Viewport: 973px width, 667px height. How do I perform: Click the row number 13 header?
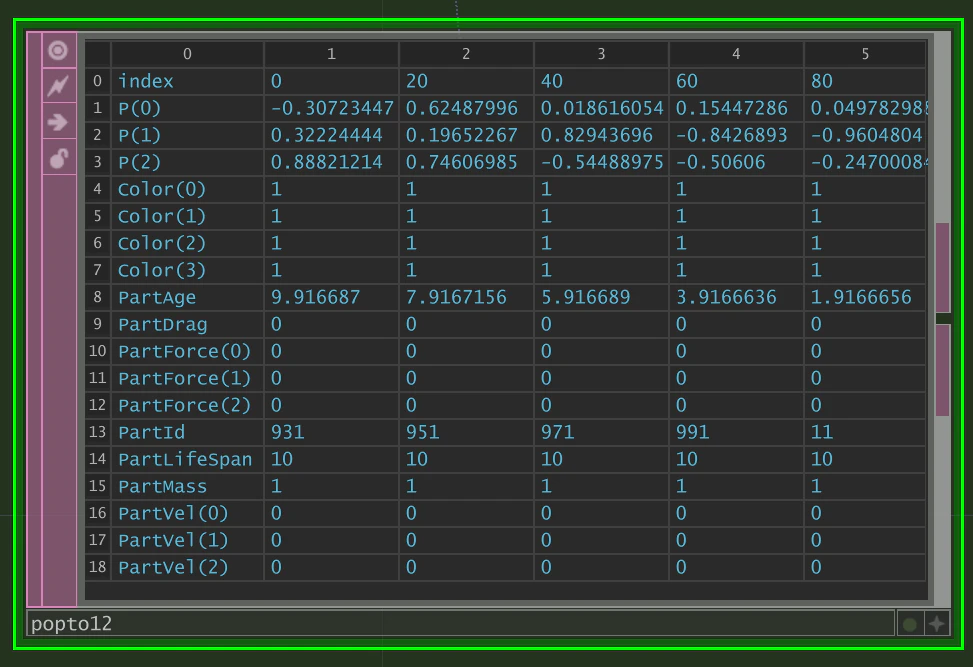coord(97,432)
